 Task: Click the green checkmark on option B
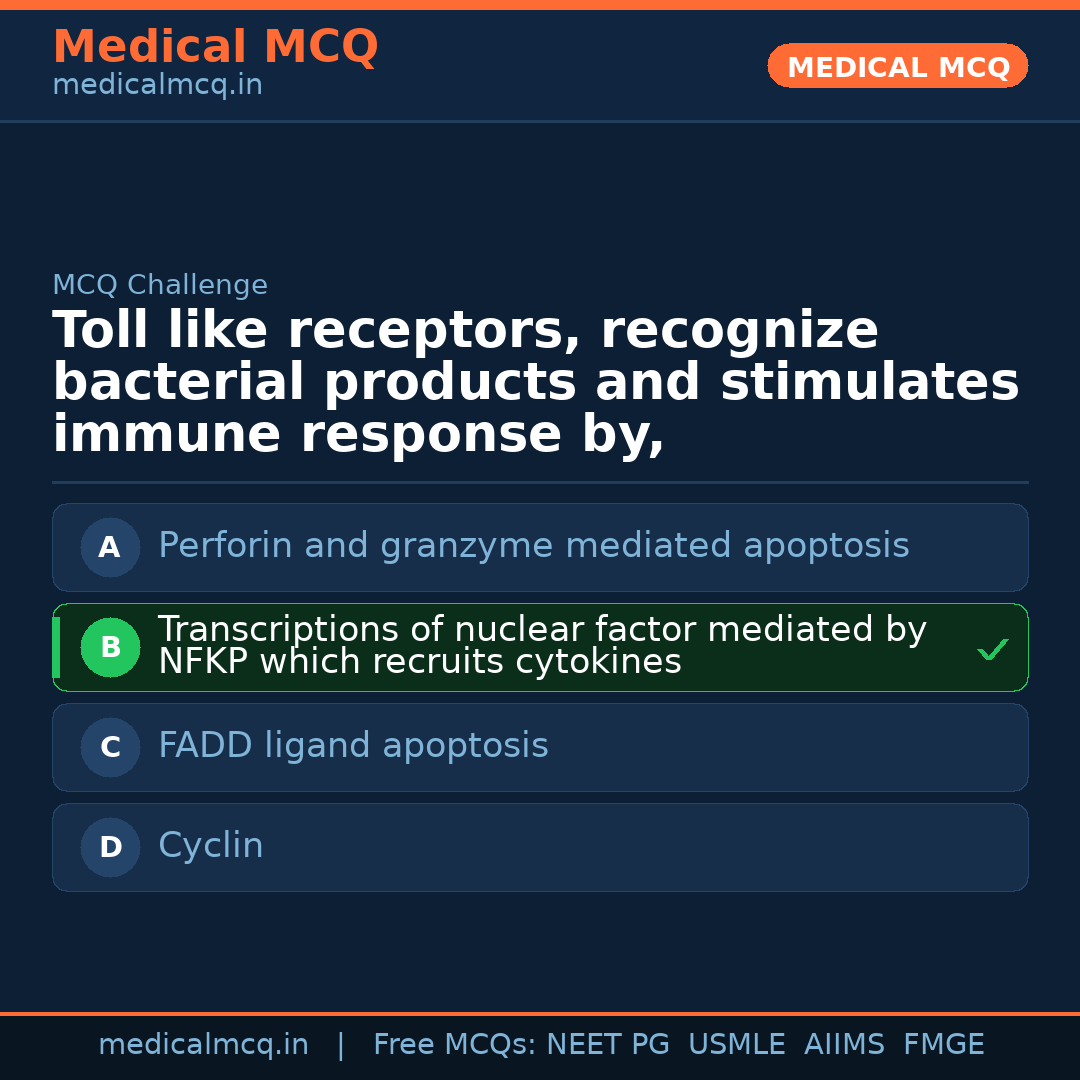point(992,650)
